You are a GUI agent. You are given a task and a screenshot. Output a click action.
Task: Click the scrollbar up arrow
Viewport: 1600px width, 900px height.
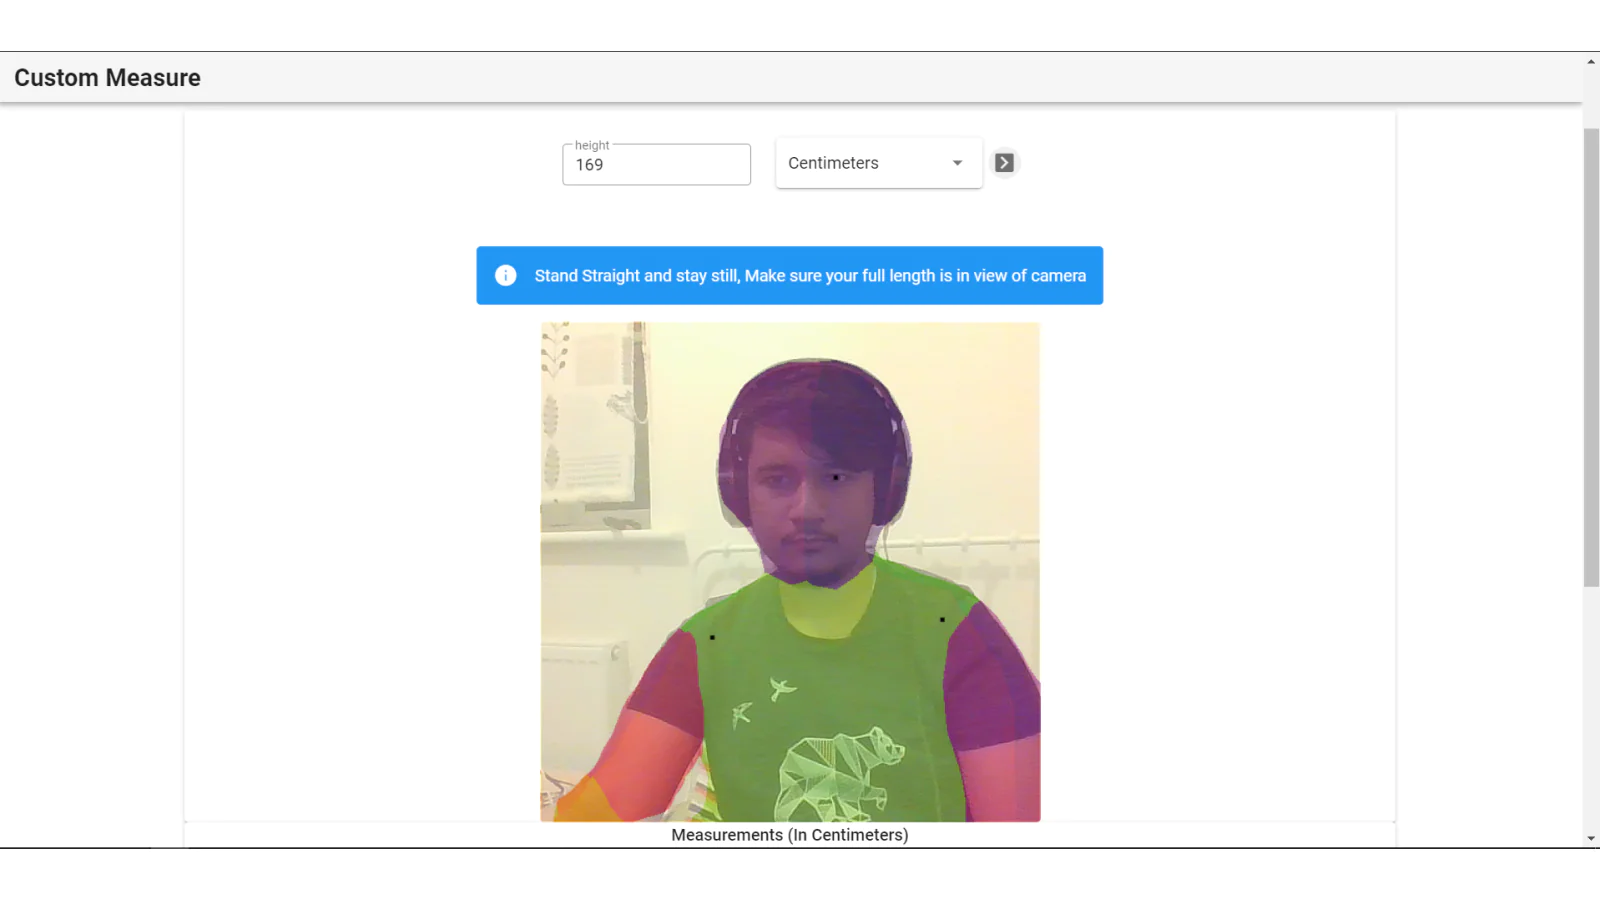point(1591,62)
